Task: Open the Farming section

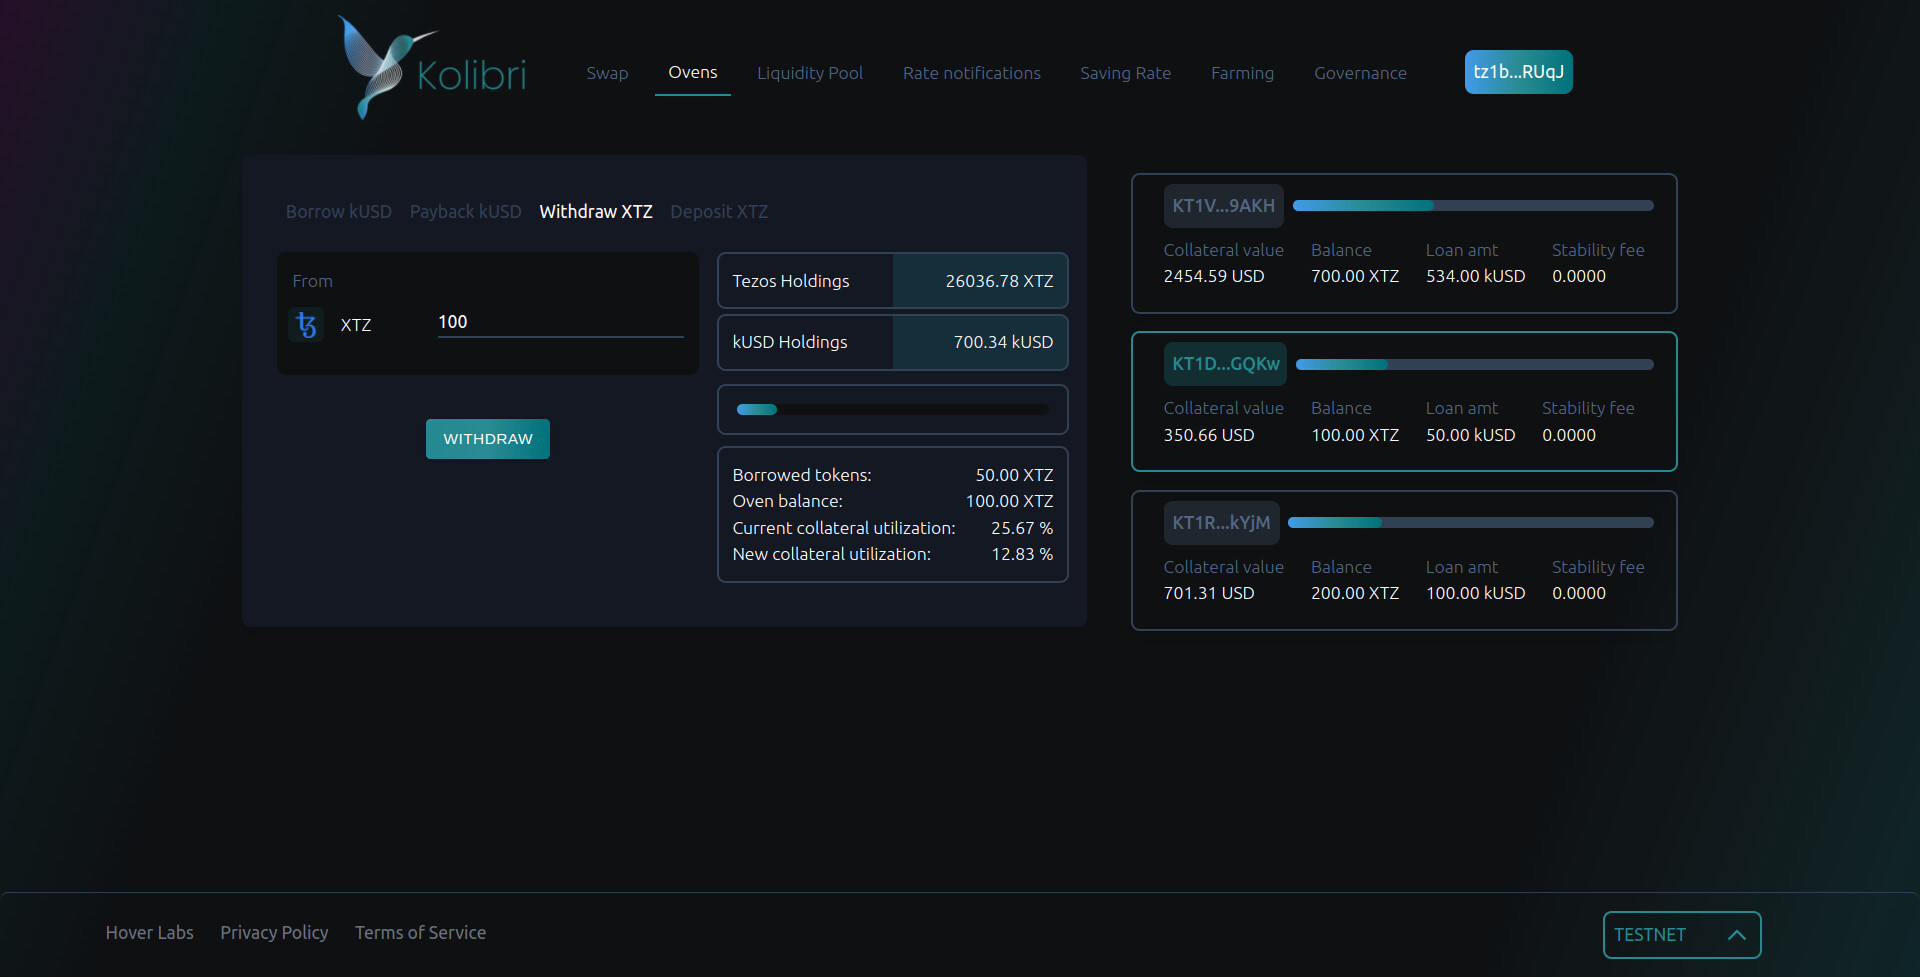Action: tap(1242, 73)
